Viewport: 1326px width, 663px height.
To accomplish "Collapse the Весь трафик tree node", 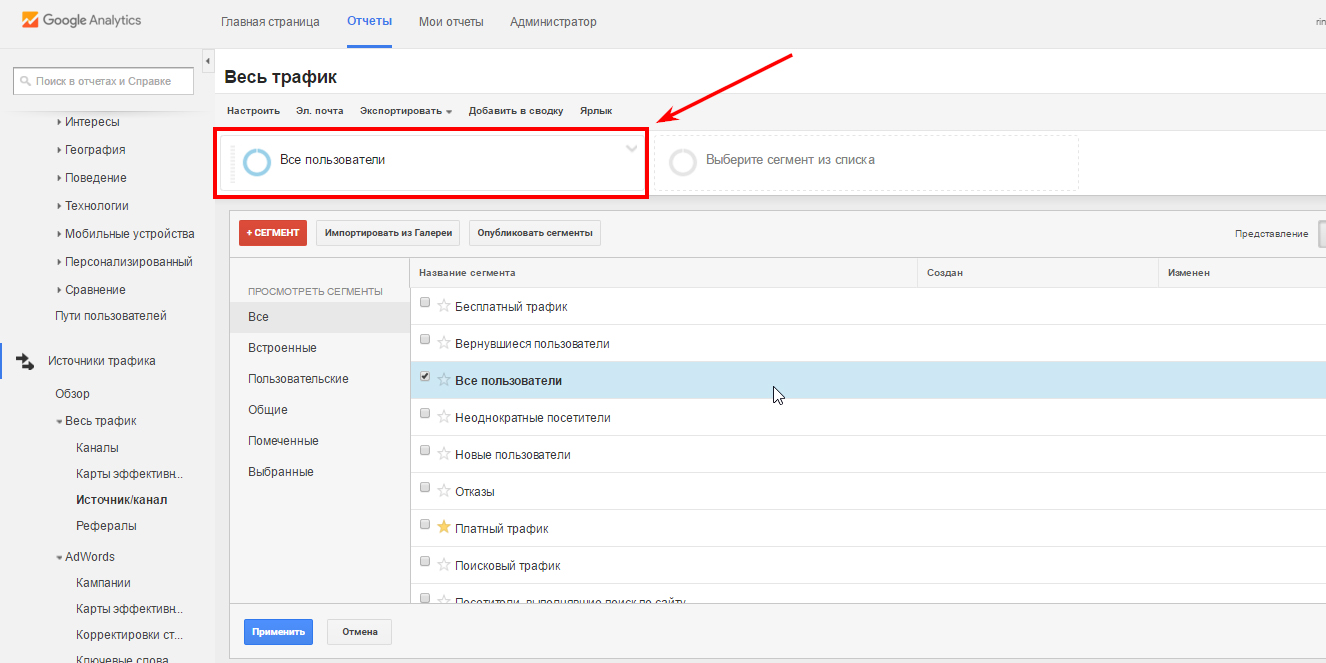I will pos(59,421).
